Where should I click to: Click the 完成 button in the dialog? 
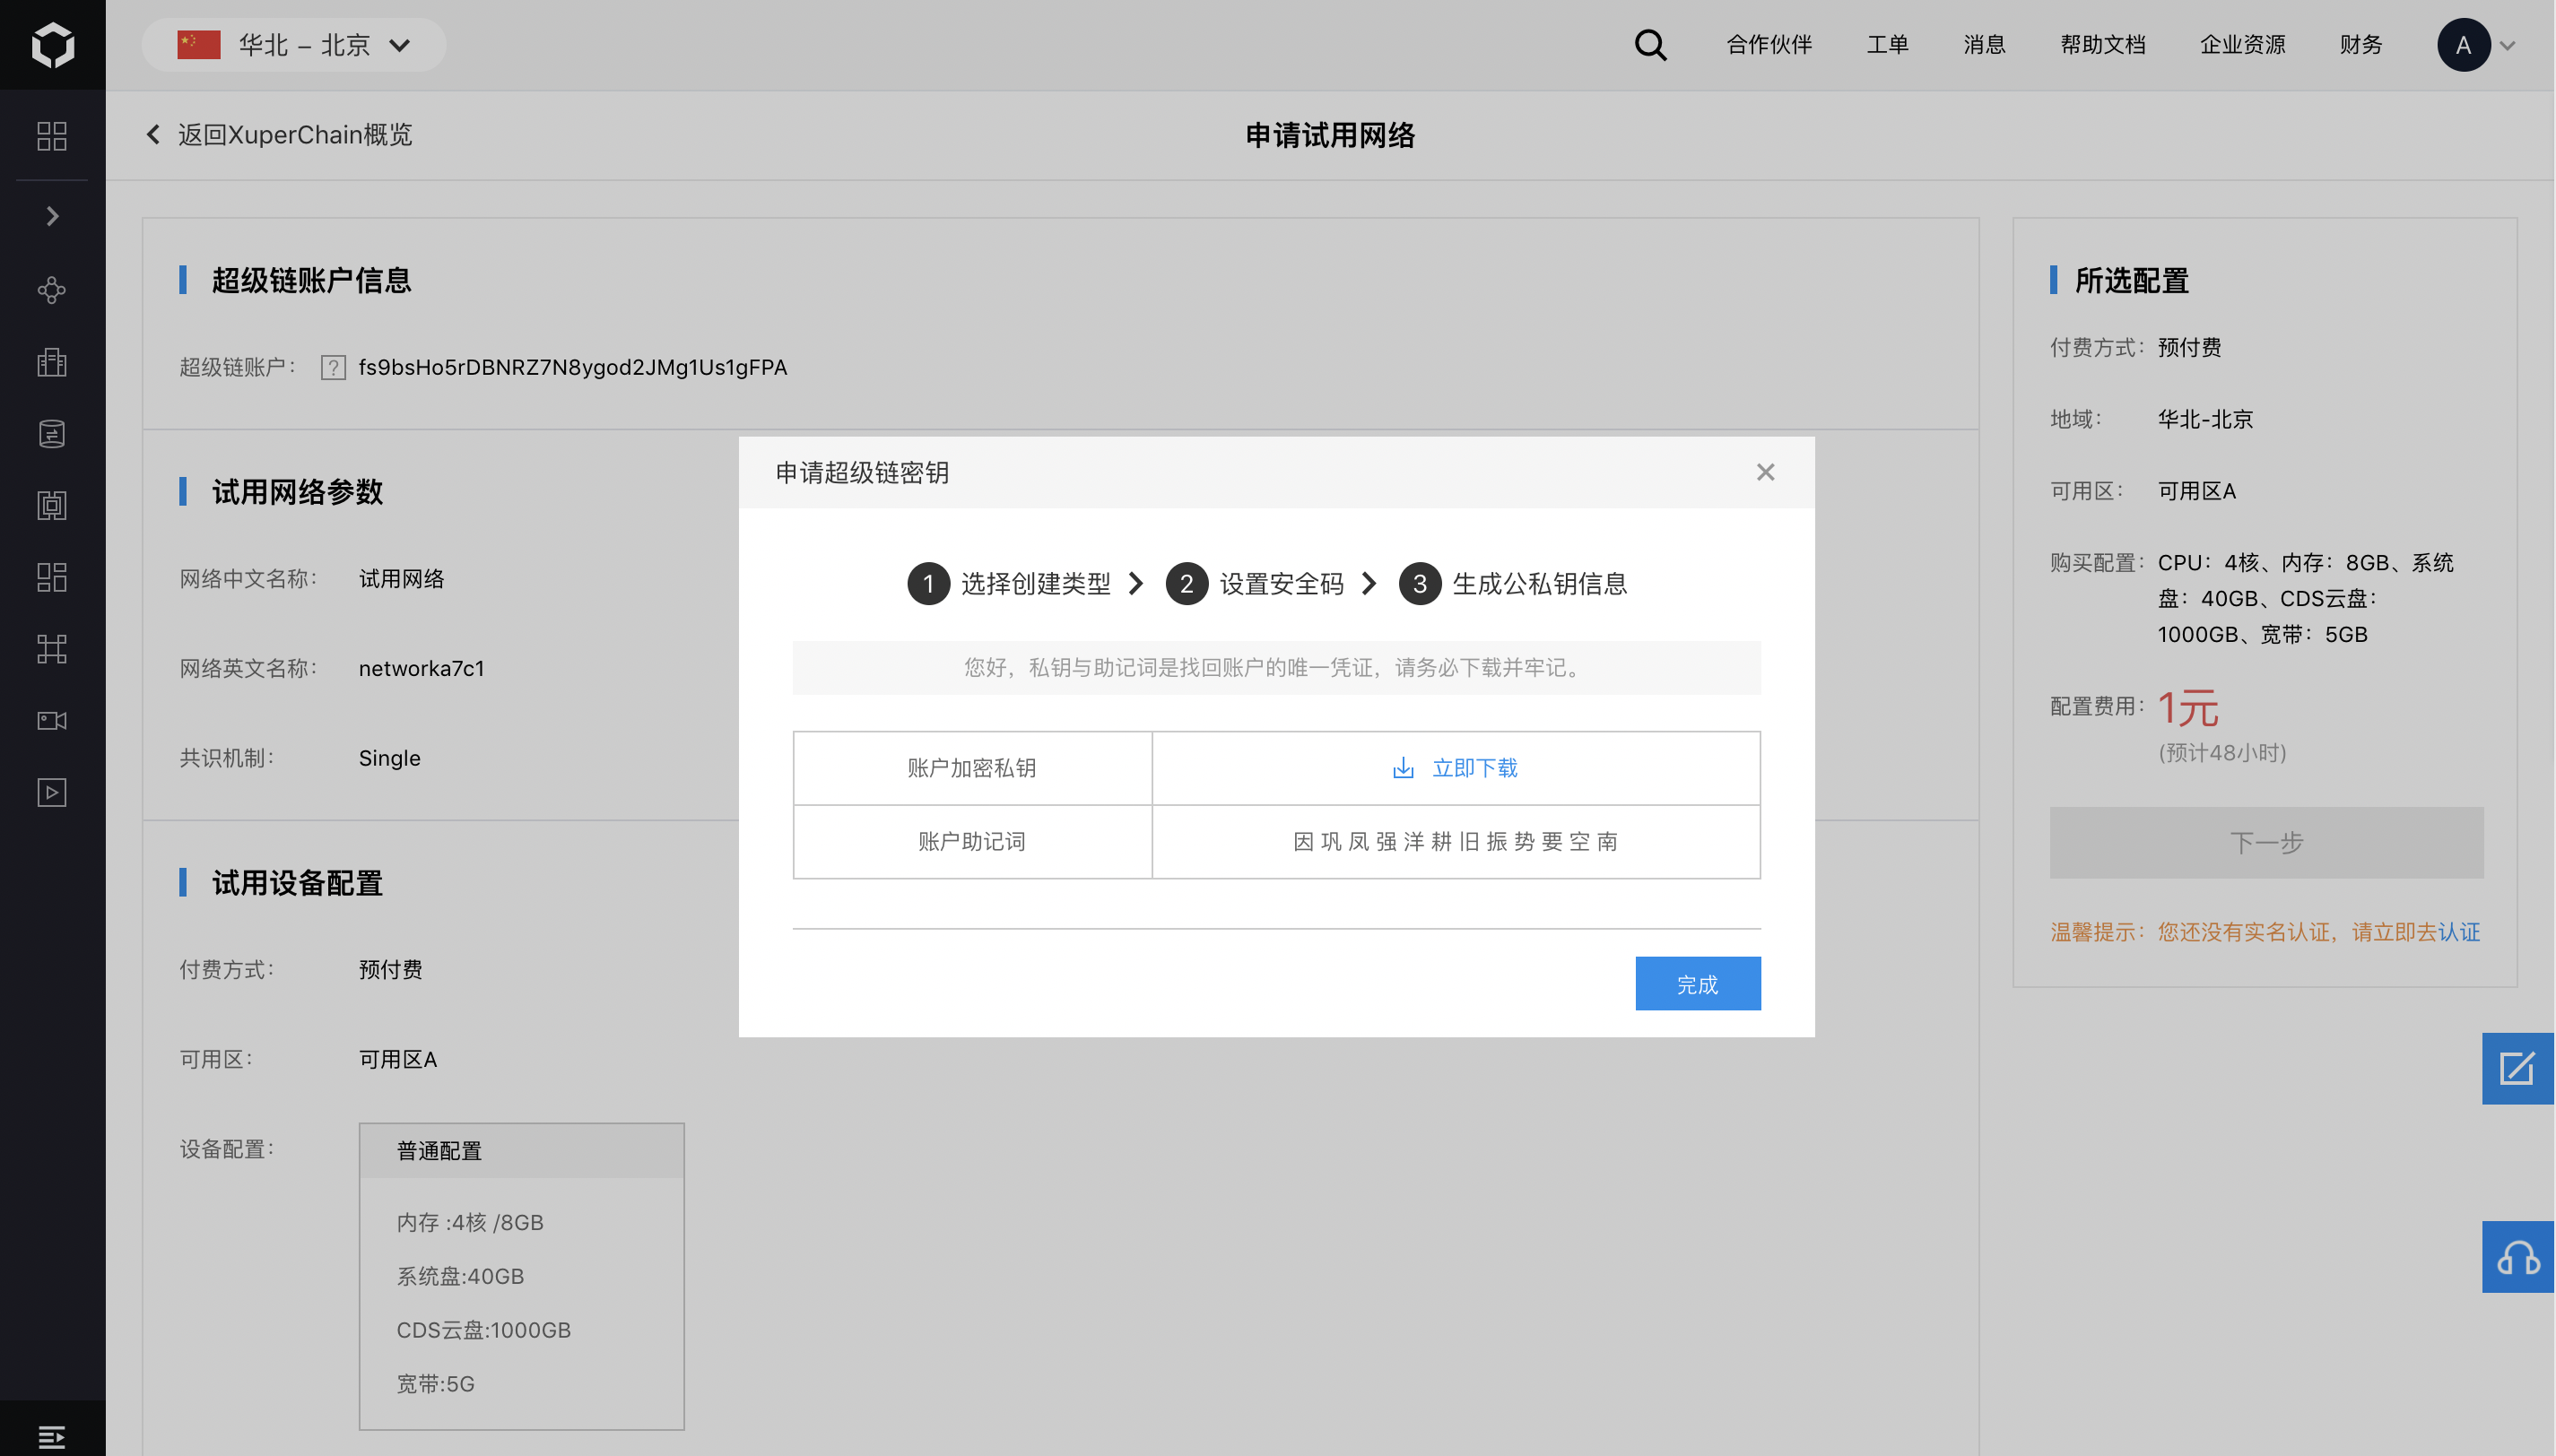pyautogui.click(x=1697, y=984)
